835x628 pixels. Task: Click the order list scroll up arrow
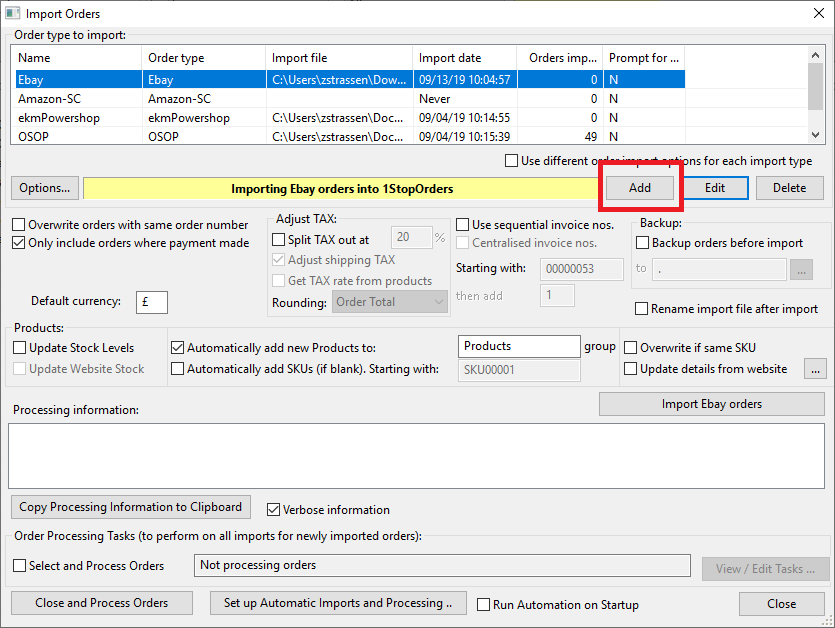(815, 55)
